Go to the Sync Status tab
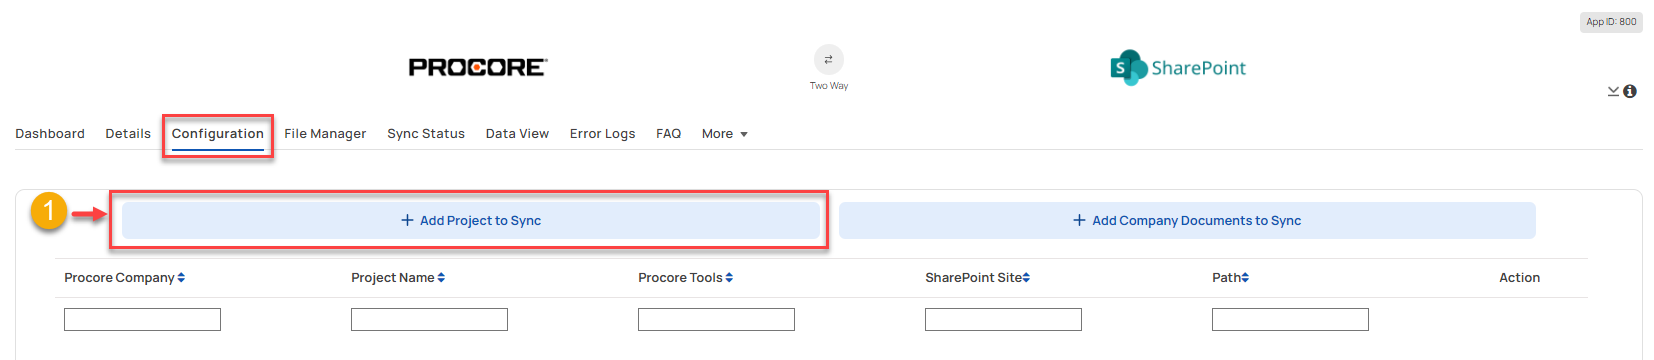The image size is (1654, 360). 426,134
